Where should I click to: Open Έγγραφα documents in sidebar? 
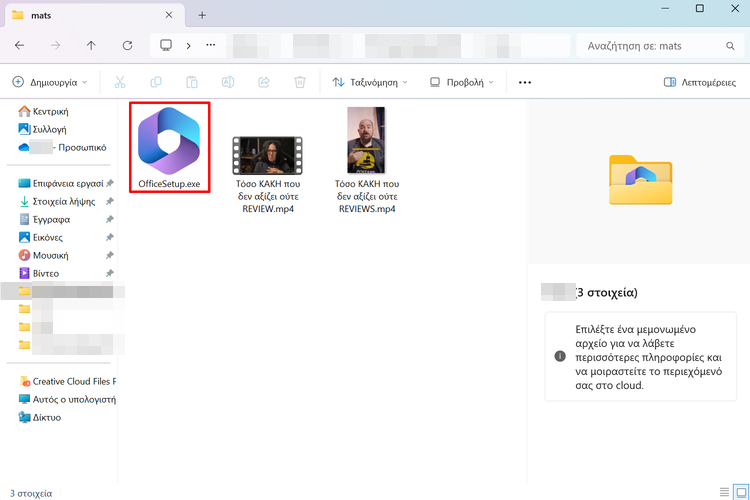coord(44,220)
